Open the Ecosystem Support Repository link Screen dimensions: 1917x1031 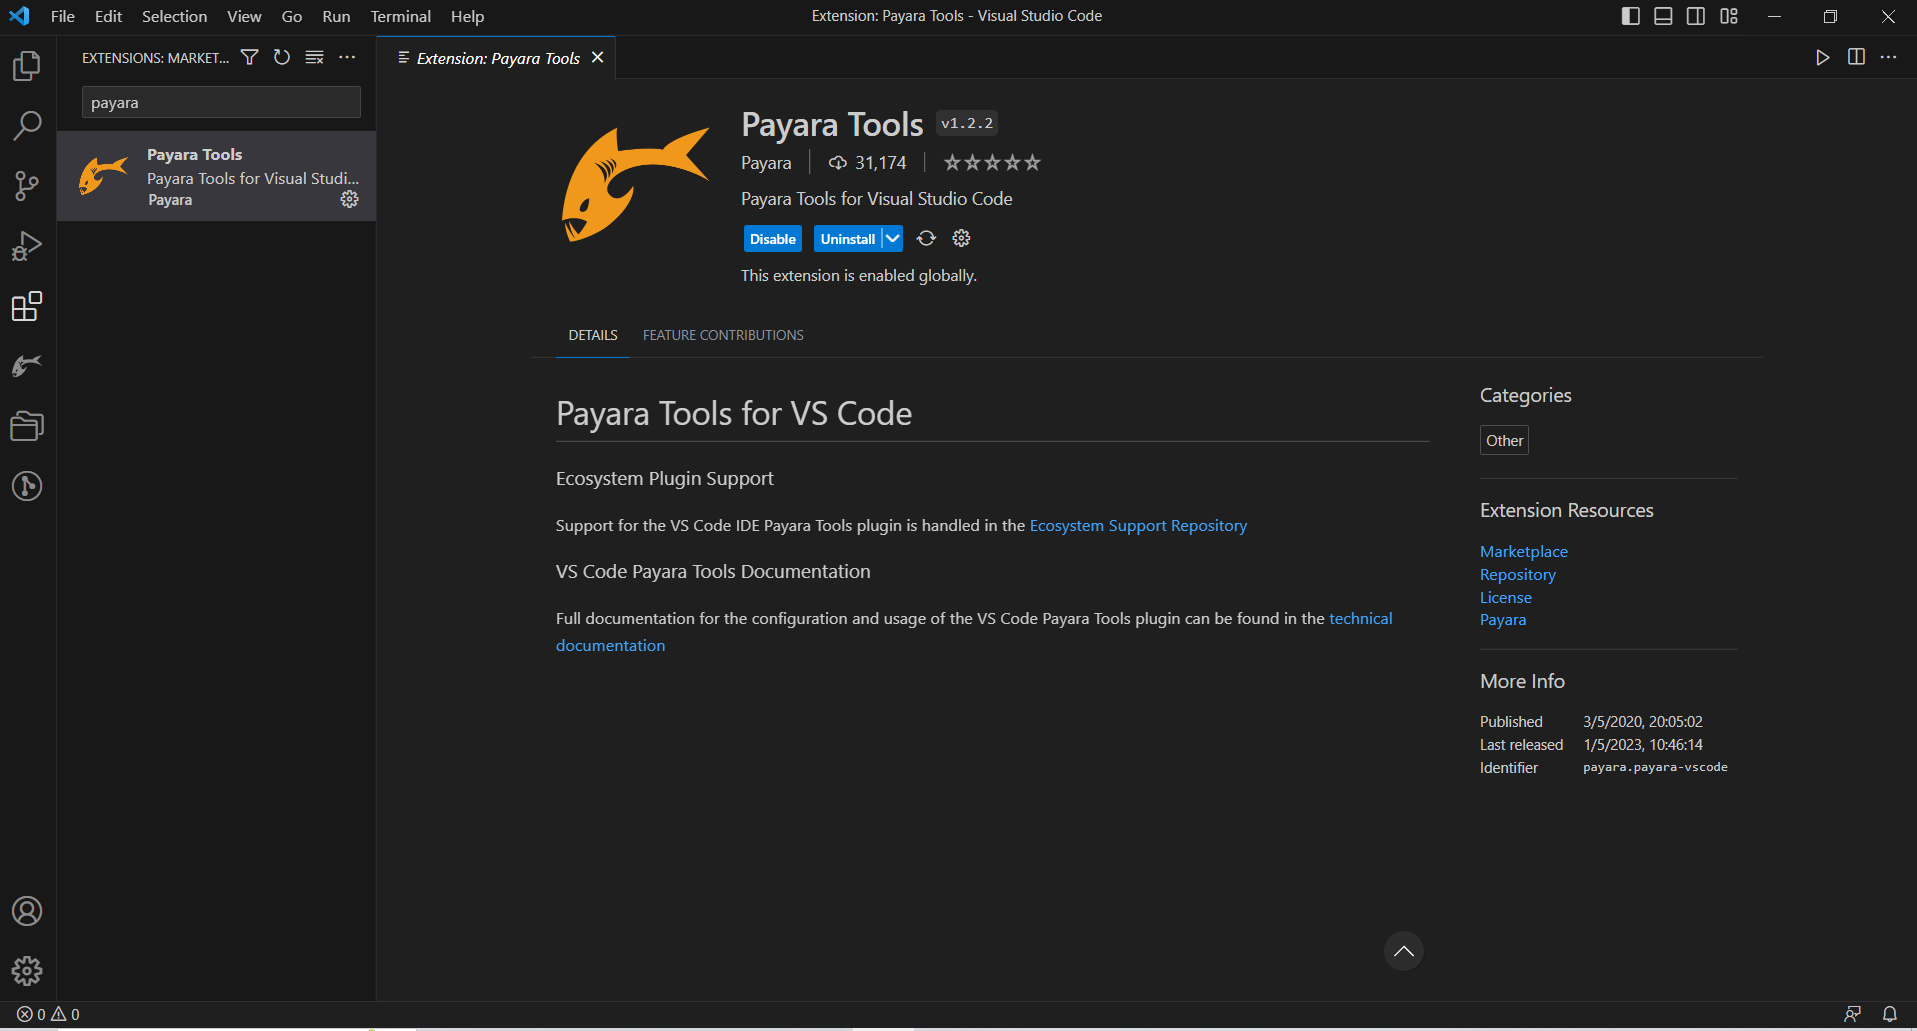pyautogui.click(x=1137, y=525)
